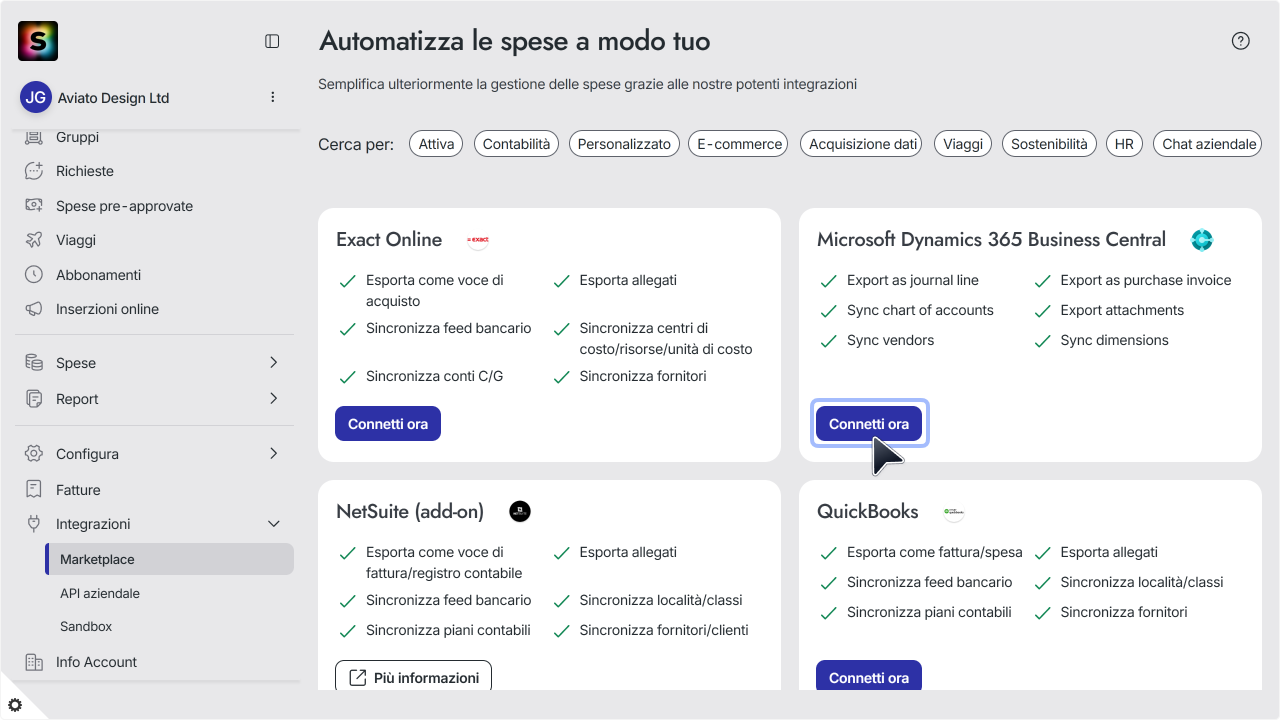Click 'Export as journal line' feature text
The width and height of the screenshot is (1280, 720).
click(913, 280)
